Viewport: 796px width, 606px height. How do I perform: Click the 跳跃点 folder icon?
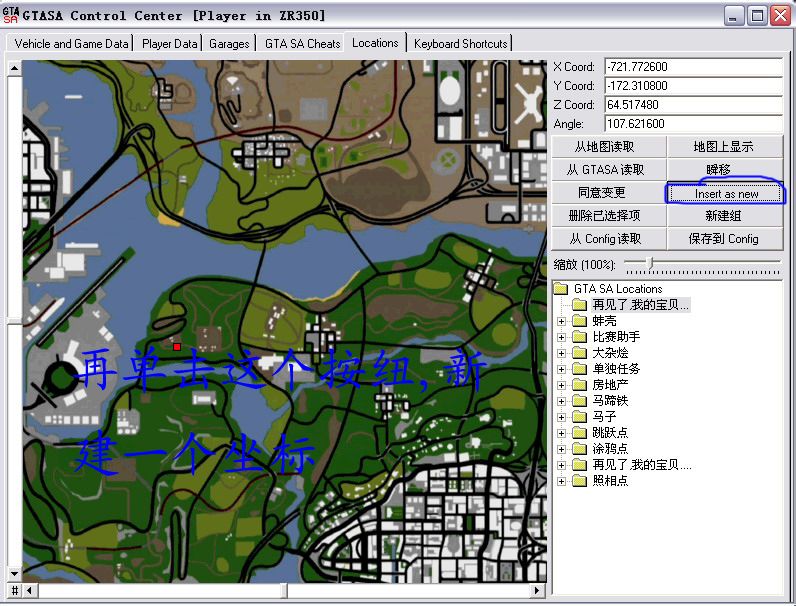pyautogui.click(x=579, y=433)
